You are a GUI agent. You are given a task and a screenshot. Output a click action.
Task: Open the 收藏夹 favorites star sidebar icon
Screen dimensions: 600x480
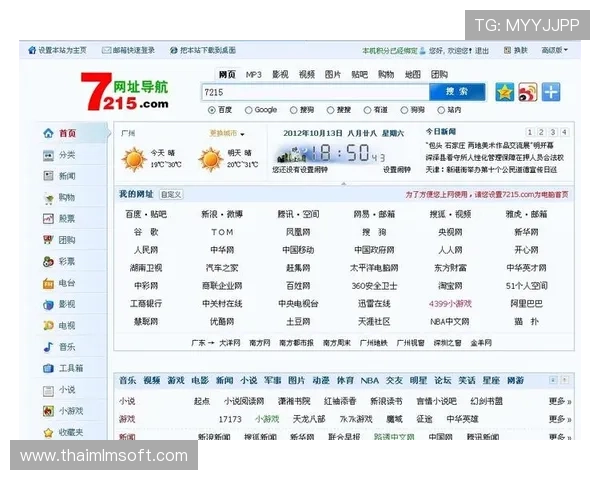coord(49,433)
